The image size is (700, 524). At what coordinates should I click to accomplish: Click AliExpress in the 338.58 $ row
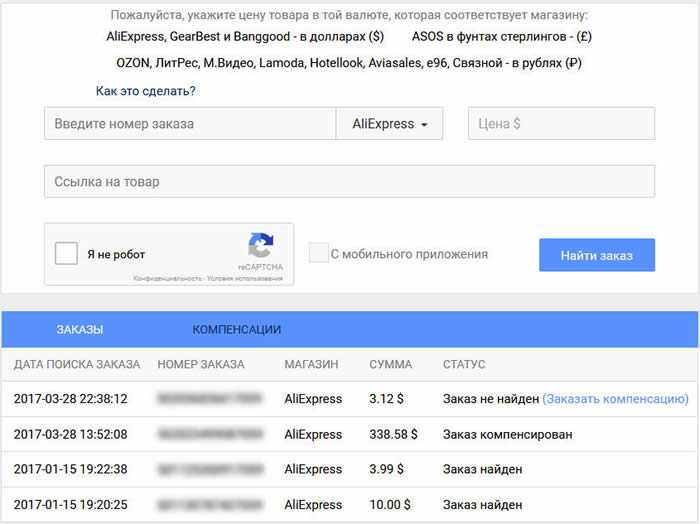tap(313, 434)
